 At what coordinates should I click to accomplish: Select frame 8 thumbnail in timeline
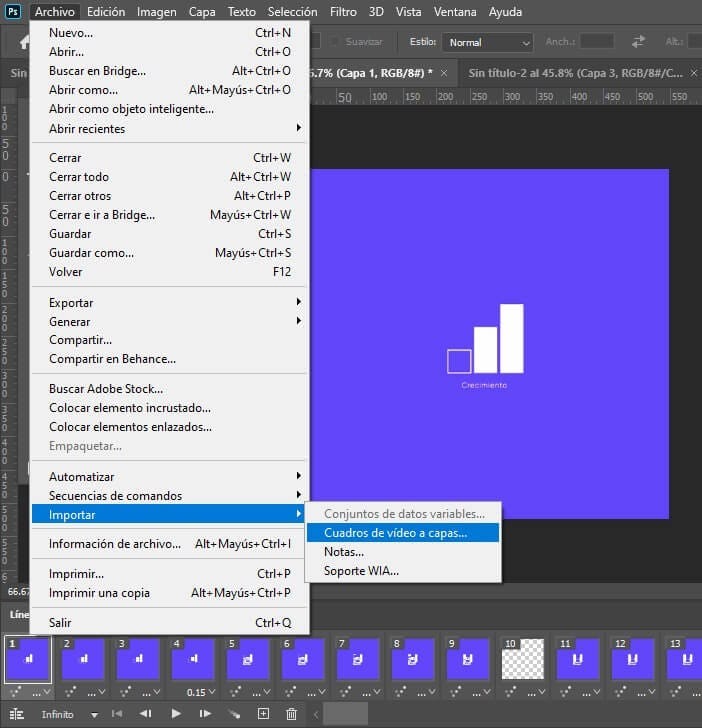[413, 659]
